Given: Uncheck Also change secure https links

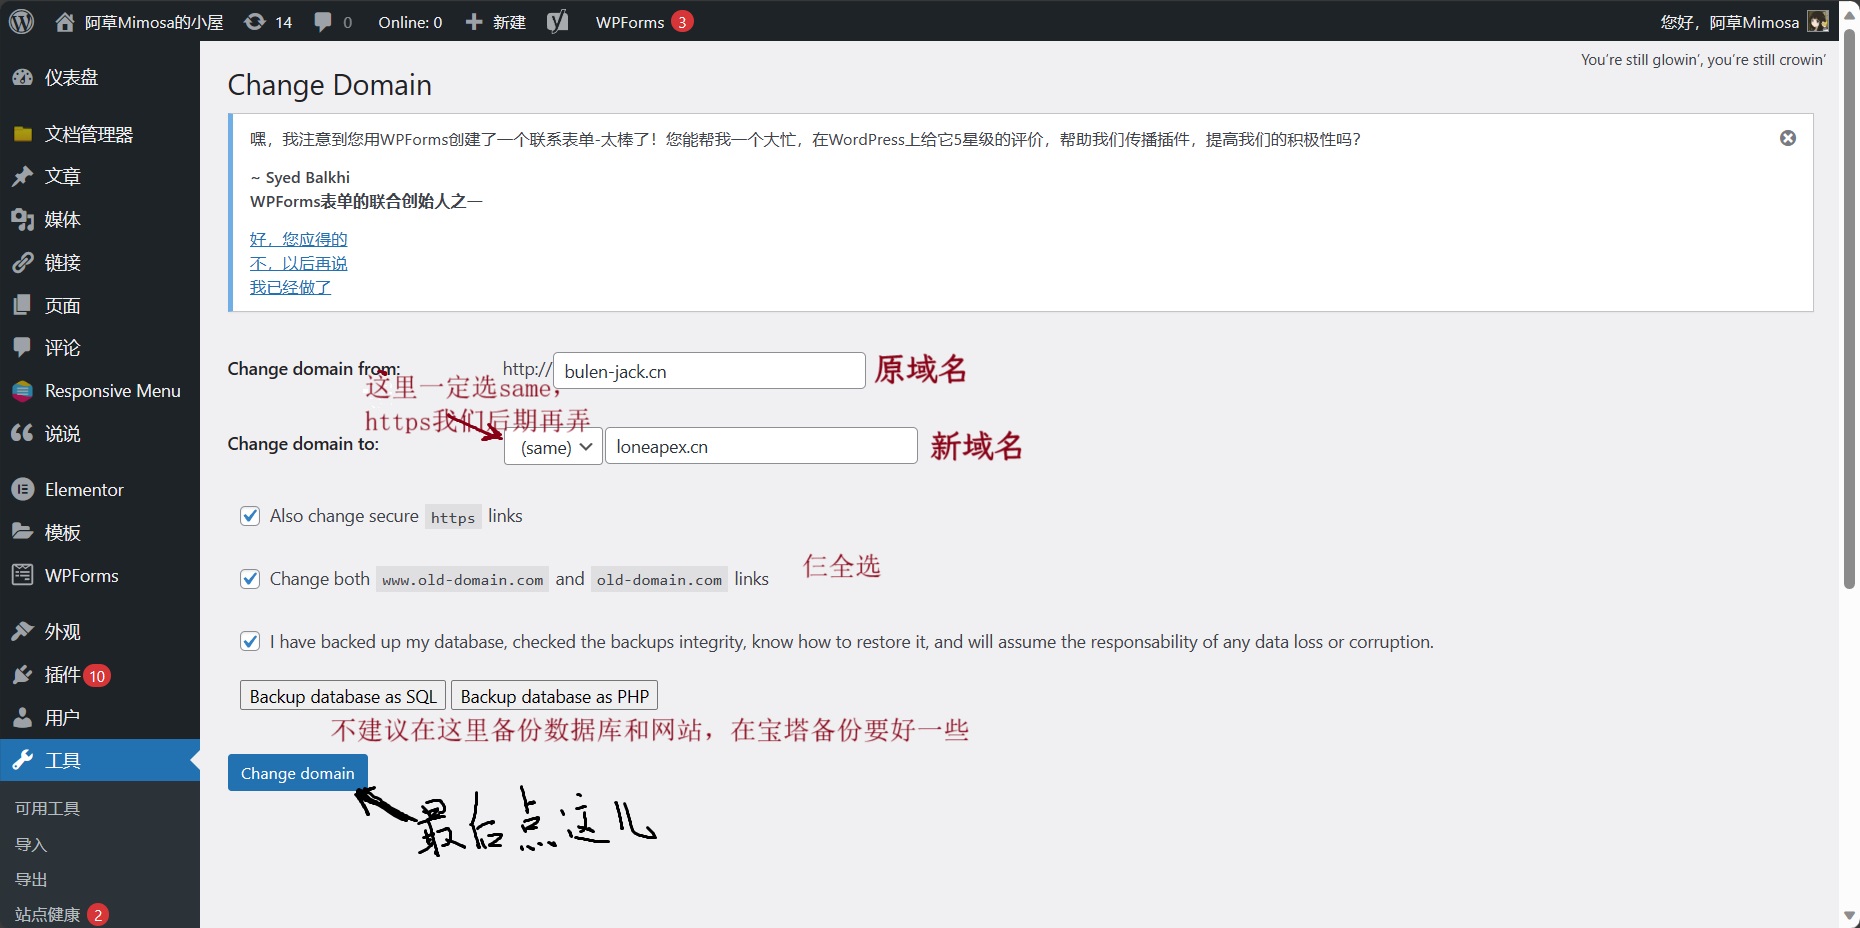Looking at the screenshot, I should pos(250,516).
